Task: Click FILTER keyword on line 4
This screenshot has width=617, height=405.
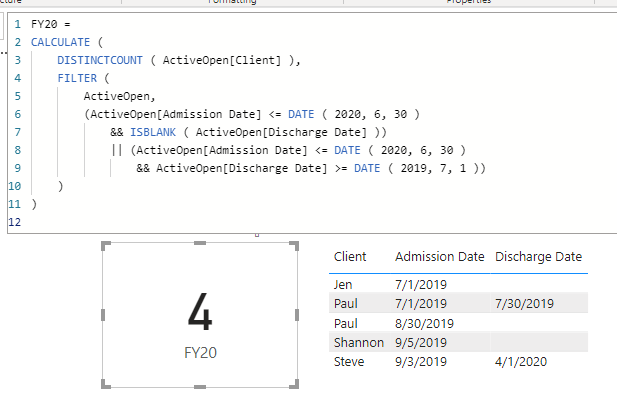Action: (x=77, y=78)
